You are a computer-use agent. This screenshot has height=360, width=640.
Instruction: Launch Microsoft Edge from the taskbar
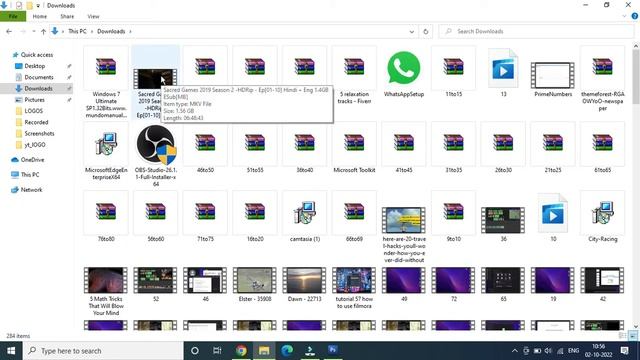pyautogui.click(x=287, y=351)
